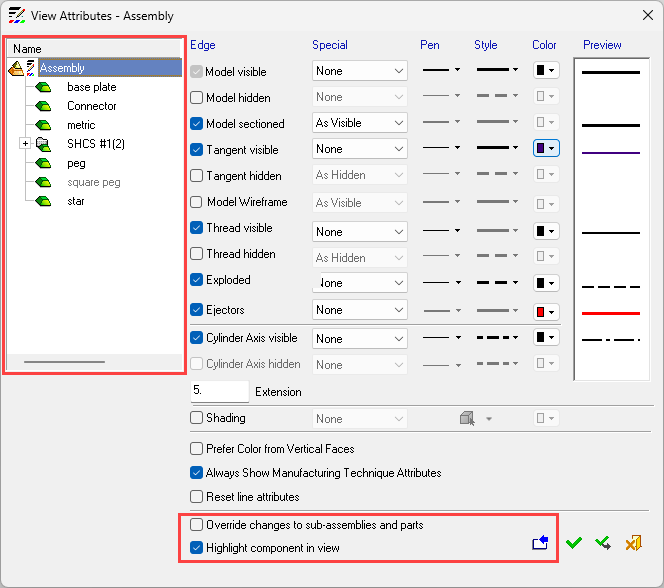The height and width of the screenshot is (588, 664).
Task: Click the SHCS #1(2) sub-assembly icon
Action: pos(44,144)
